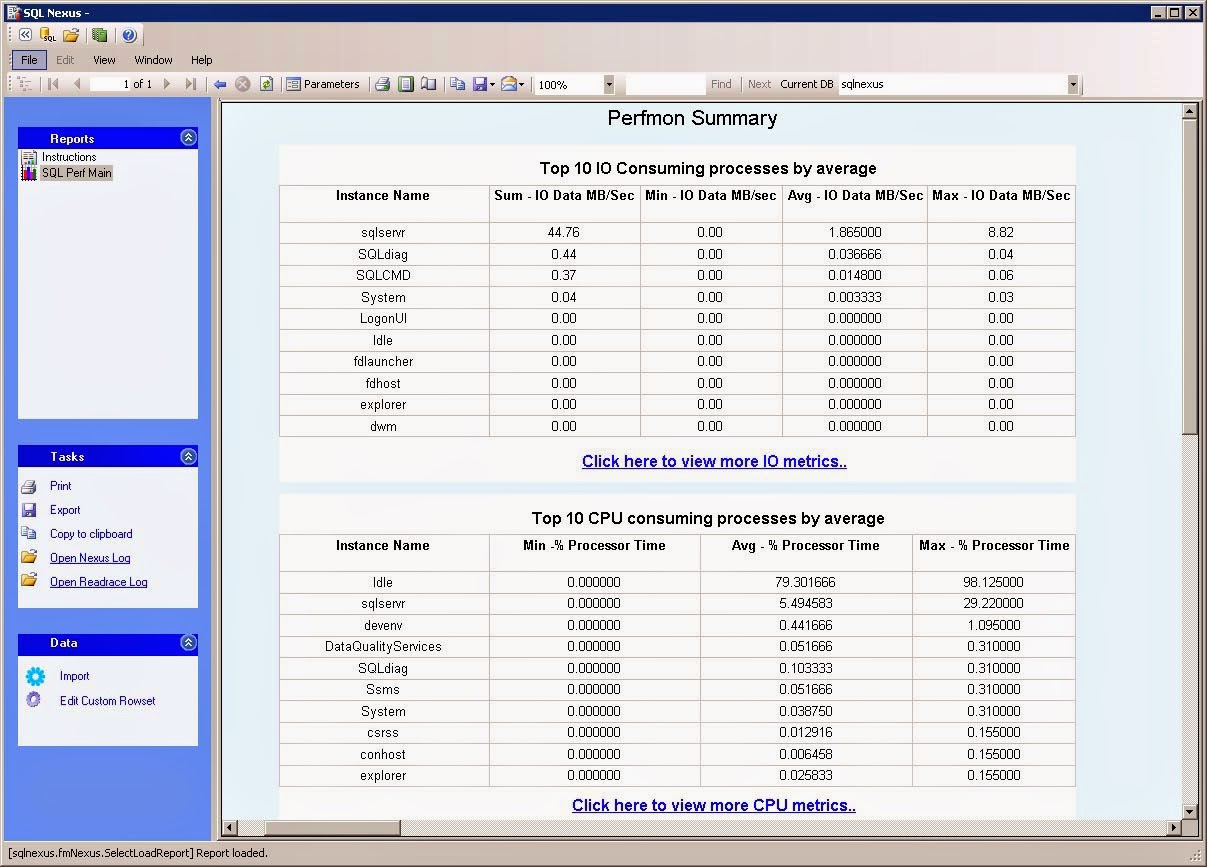Expand the Current DB sqlnexus dropdown

[x=1073, y=85]
